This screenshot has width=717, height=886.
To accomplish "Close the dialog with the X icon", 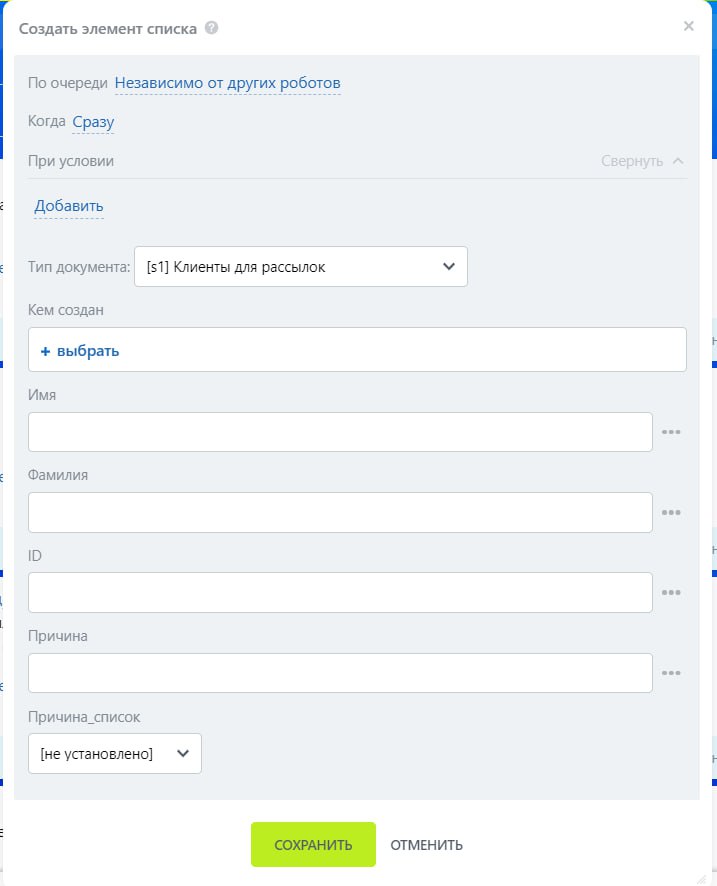I will pyautogui.click(x=688, y=27).
